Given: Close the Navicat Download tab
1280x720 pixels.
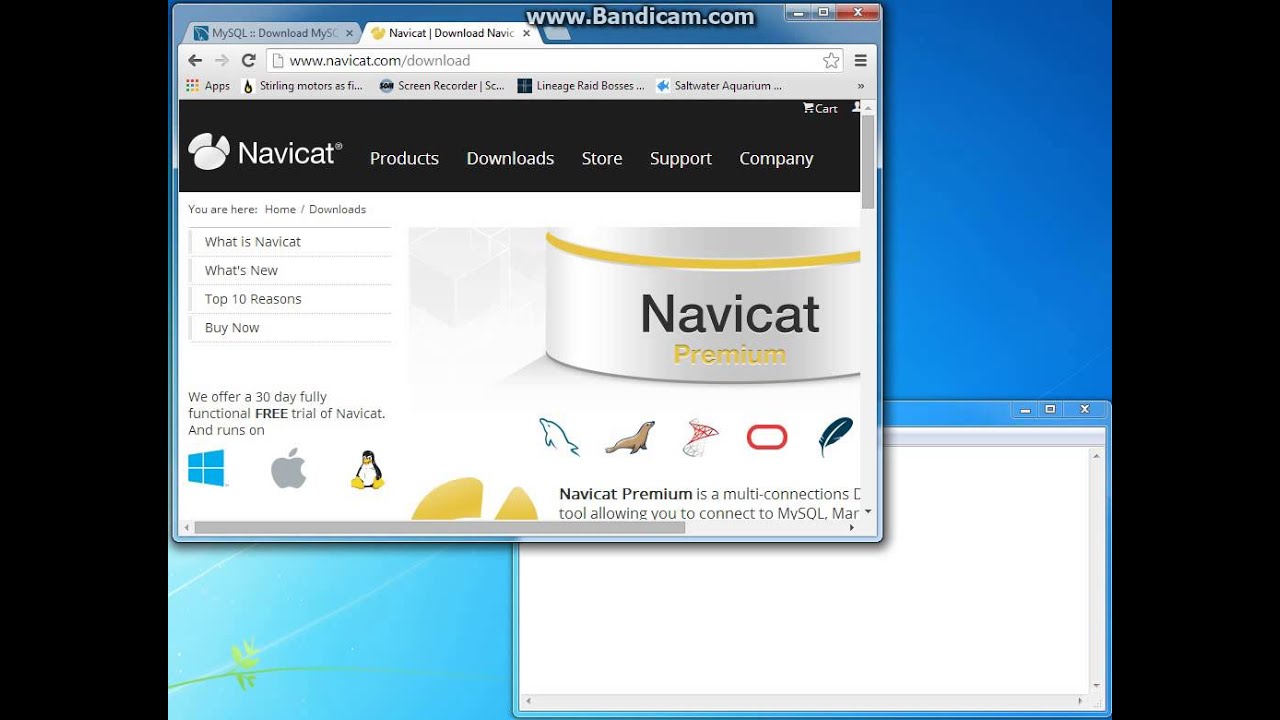Looking at the screenshot, I should (x=526, y=33).
